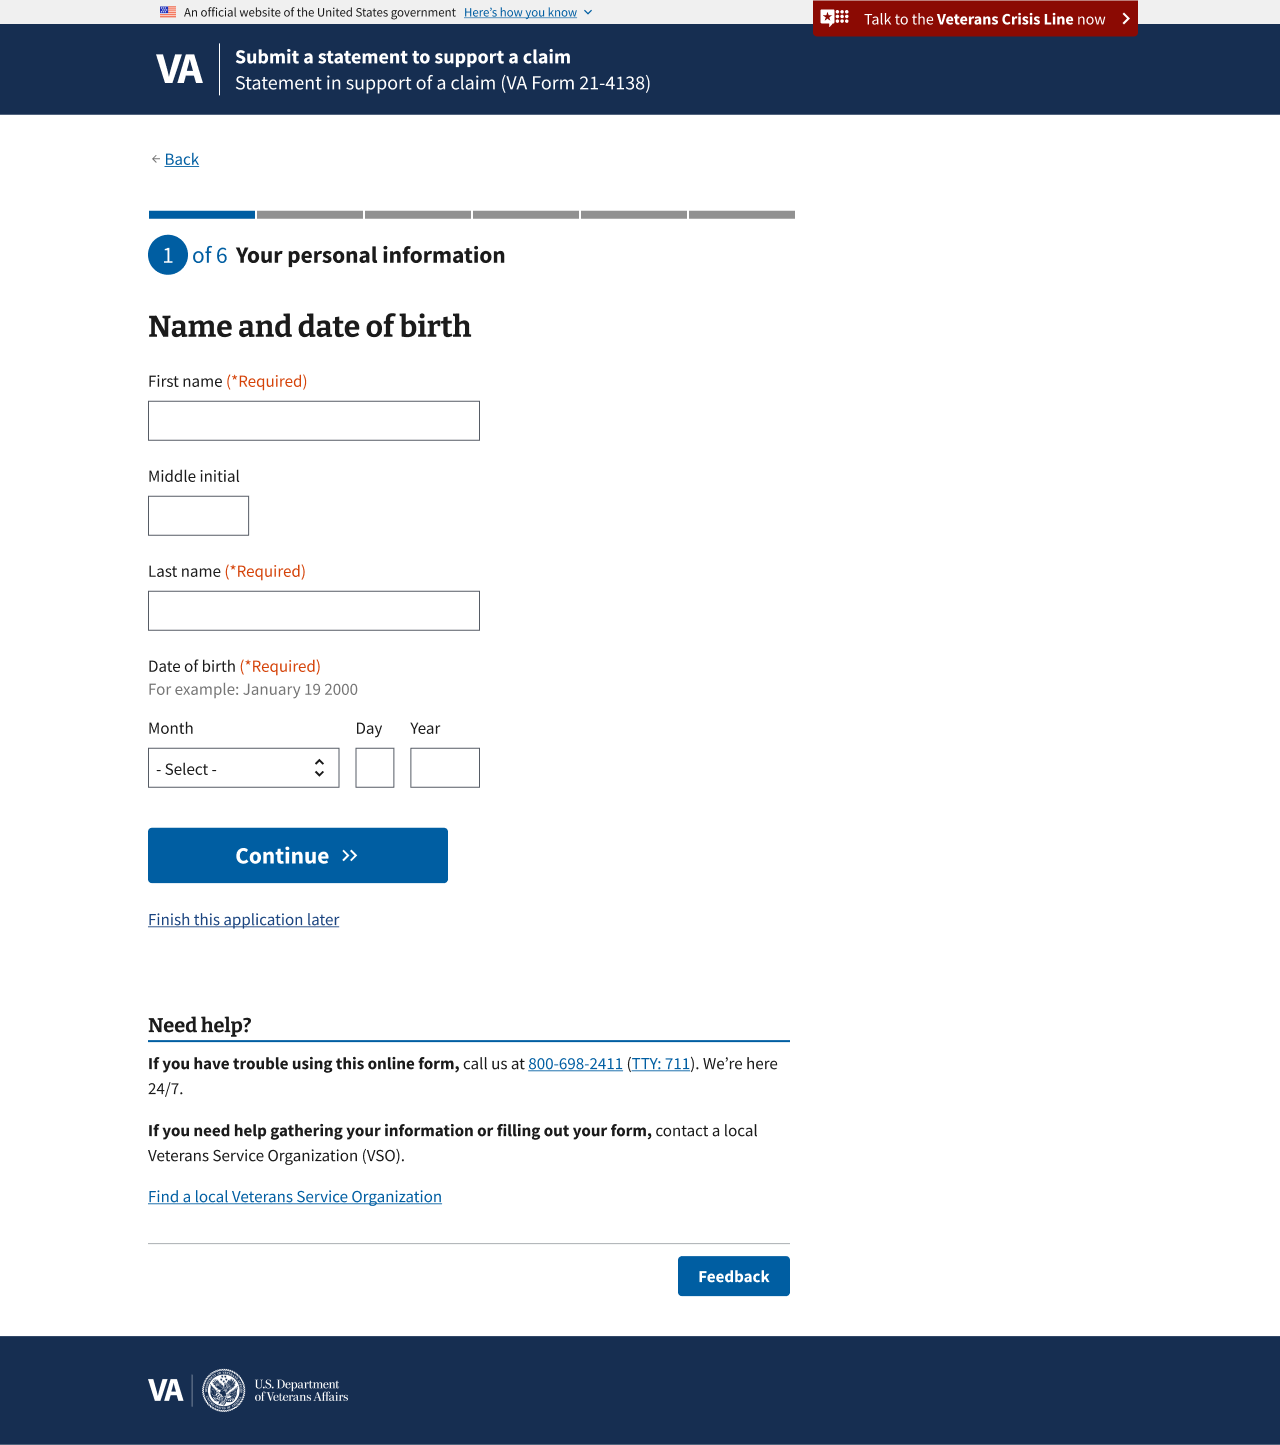Click the Veterans Crisis Line chat icon
The height and width of the screenshot is (1445, 1280).
[835, 18]
